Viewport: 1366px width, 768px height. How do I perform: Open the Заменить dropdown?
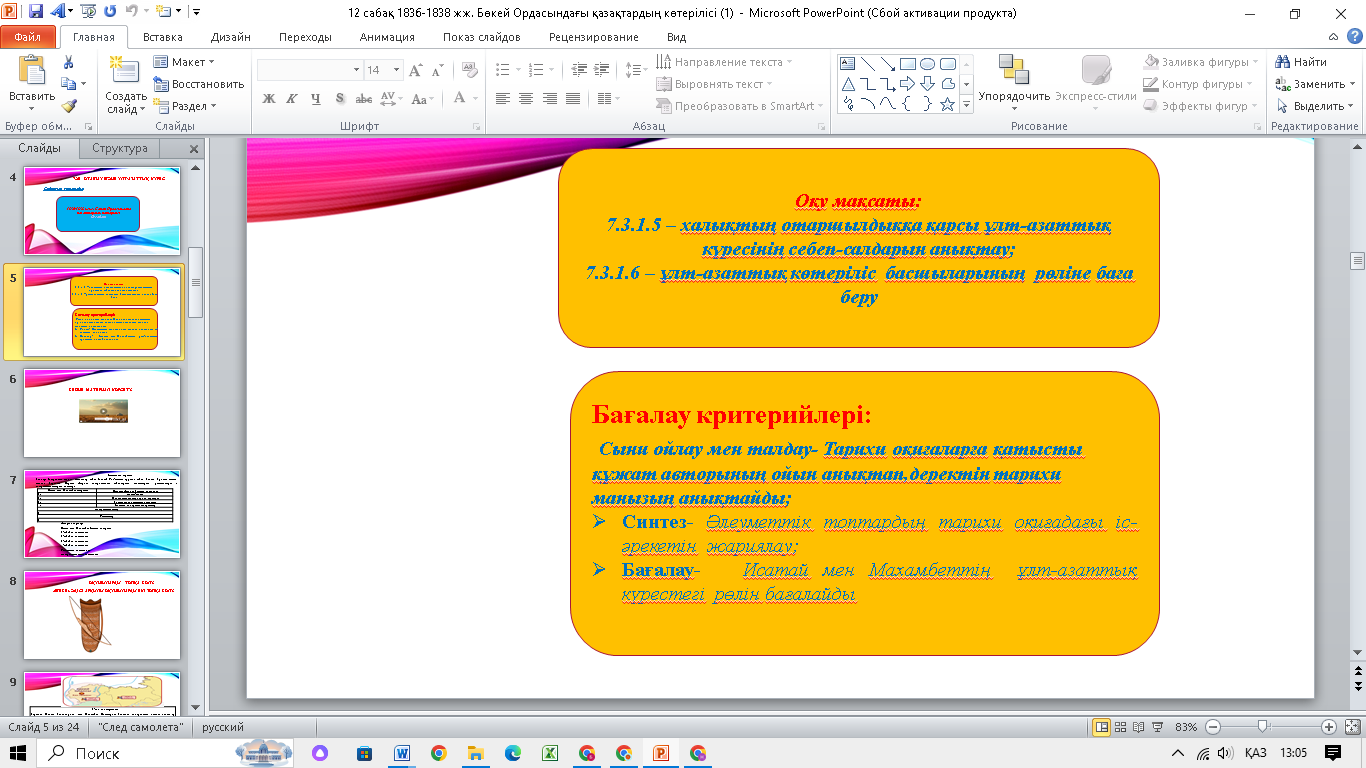[1316, 84]
